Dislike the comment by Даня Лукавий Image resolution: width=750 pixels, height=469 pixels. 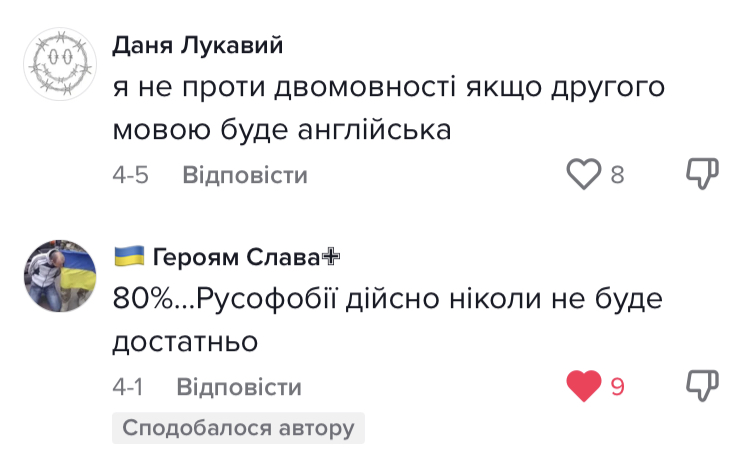702,174
